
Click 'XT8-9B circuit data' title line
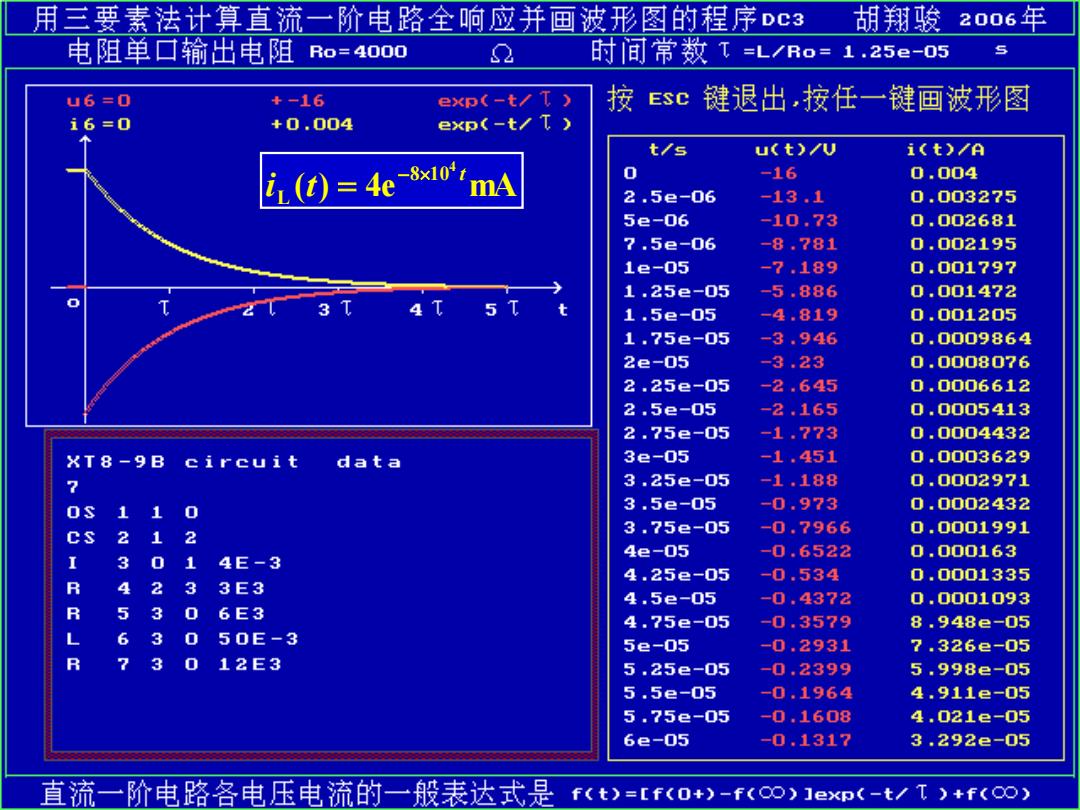click(x=233, y=461)
